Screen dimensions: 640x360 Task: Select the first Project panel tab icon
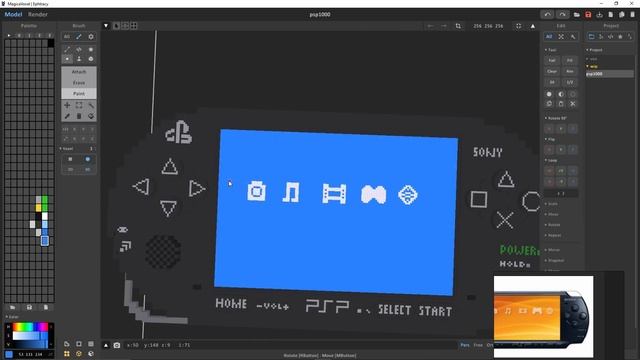pyautogui.click(x=591, y=37)
